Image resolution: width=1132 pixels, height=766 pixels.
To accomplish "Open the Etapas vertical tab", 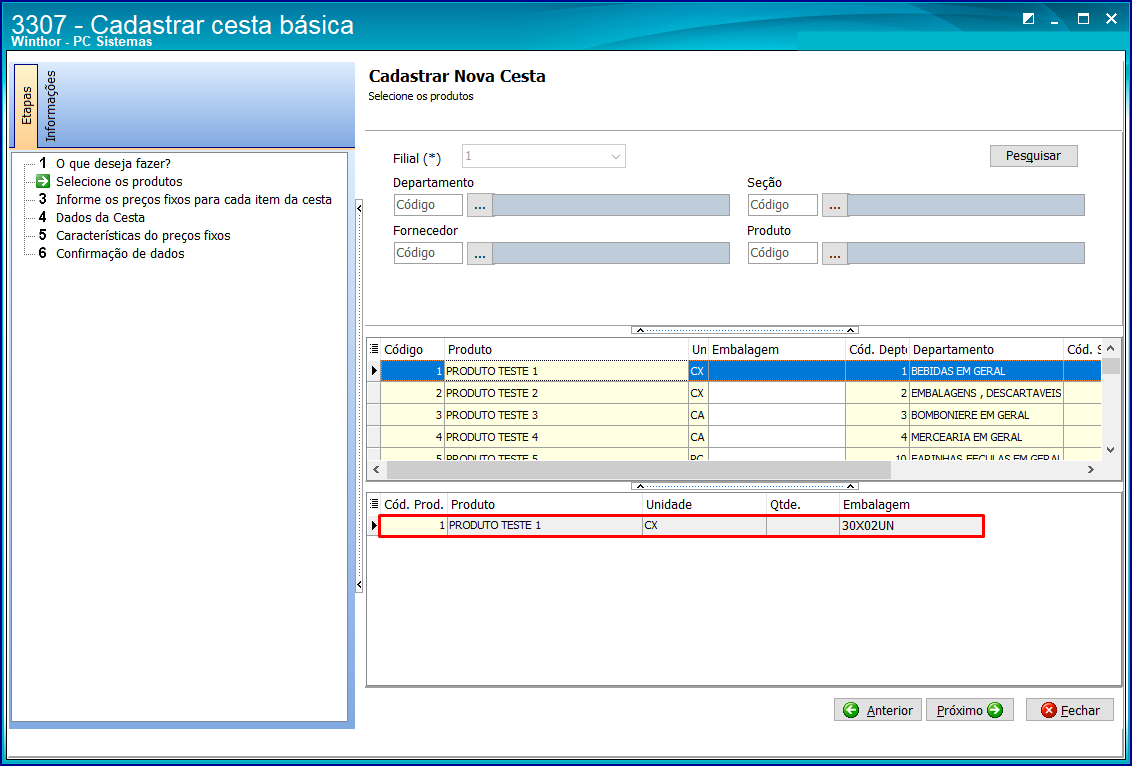I will tap(26, 105).
